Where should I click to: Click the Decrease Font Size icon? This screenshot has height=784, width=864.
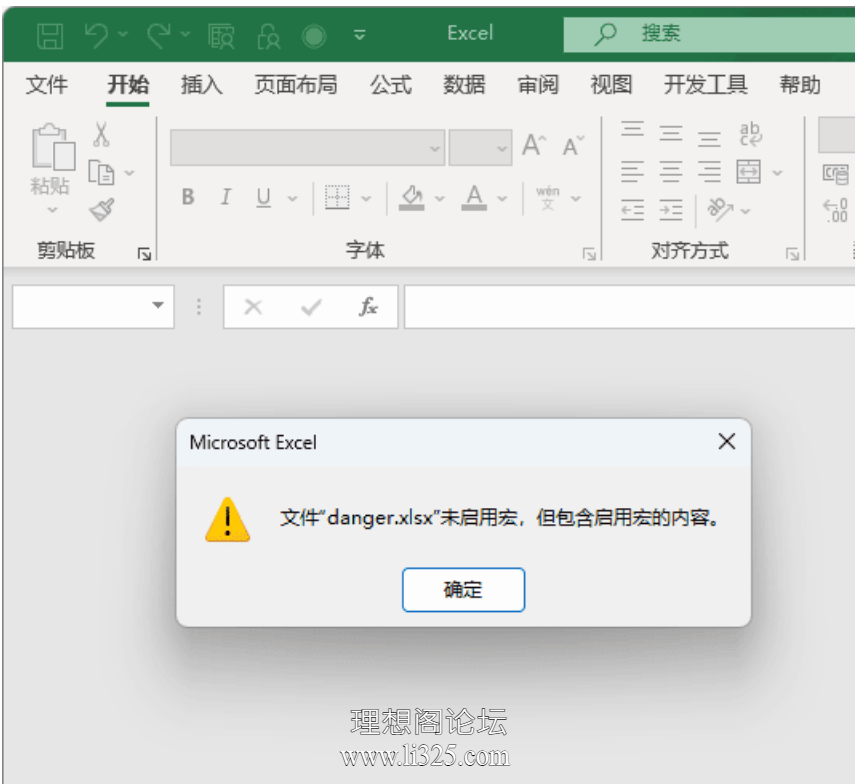[573, 146]
